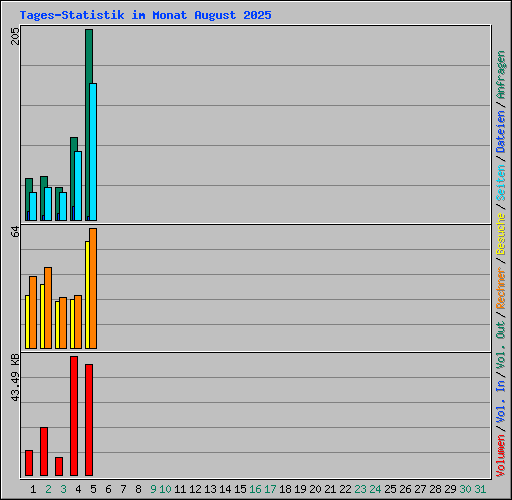Viewport: 512px width, 500px height.
Task: Click the Anfragen legend label
Action: pyautogui.click(x=501, y=75)
